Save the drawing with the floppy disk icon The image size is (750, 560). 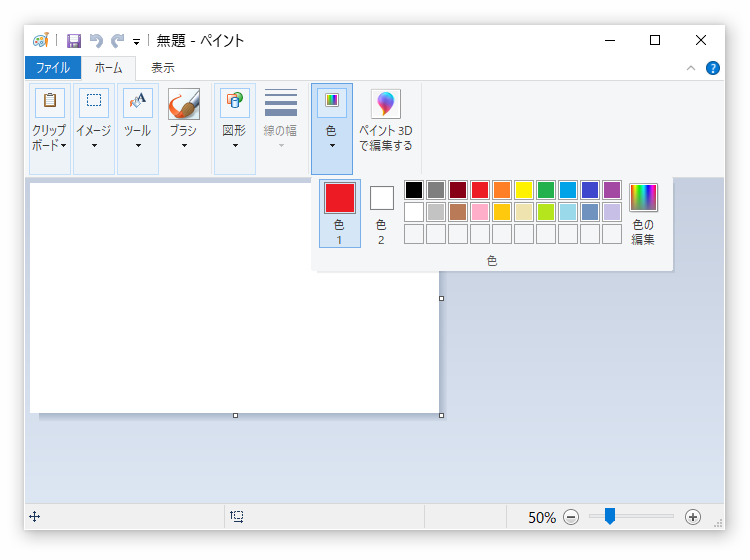pyautogui.click(x=74, y=41)
